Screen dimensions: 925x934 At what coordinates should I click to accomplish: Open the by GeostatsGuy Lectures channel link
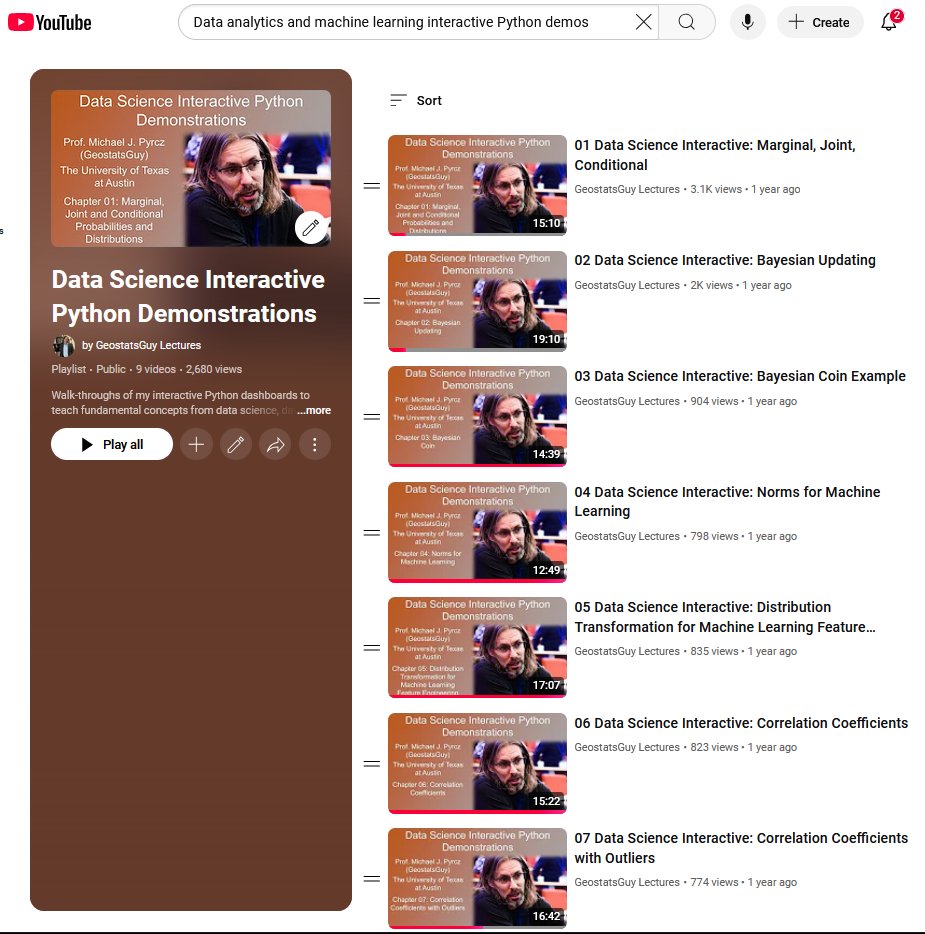[141, 345]
